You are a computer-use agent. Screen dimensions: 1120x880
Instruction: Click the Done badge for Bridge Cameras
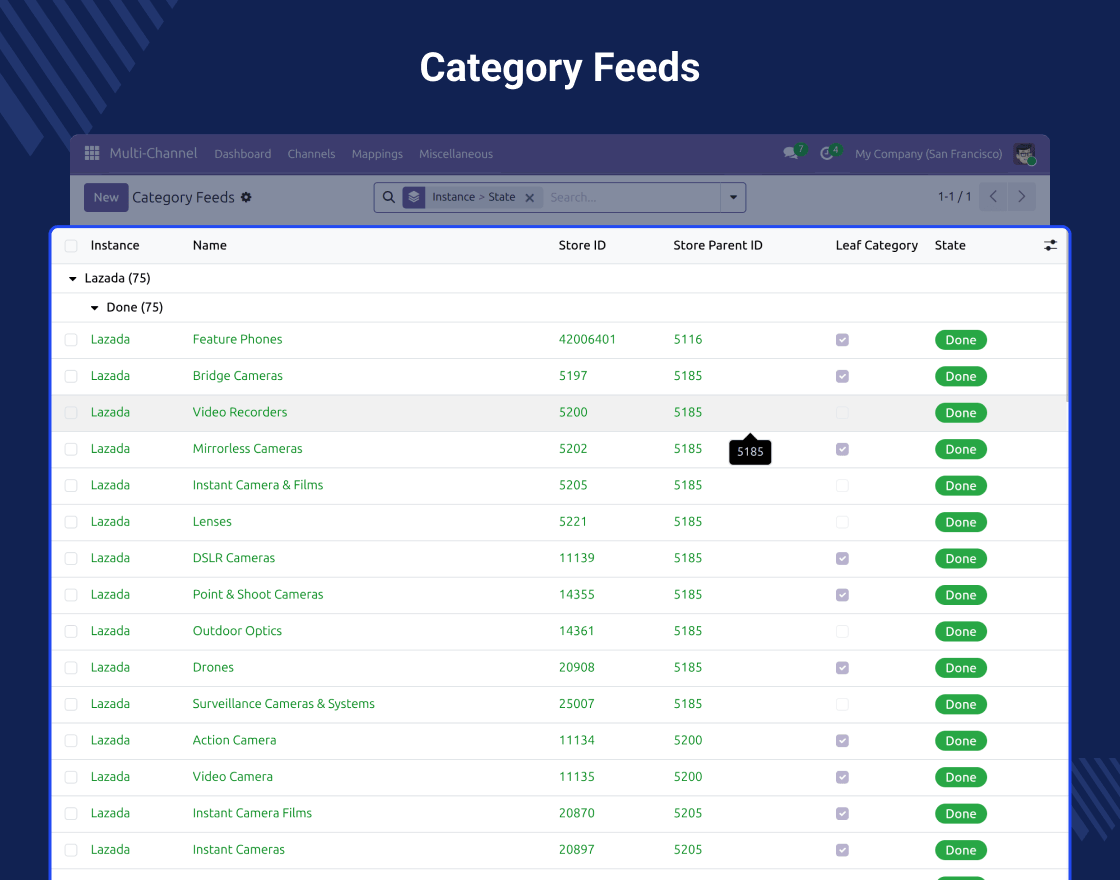point(961,376)
